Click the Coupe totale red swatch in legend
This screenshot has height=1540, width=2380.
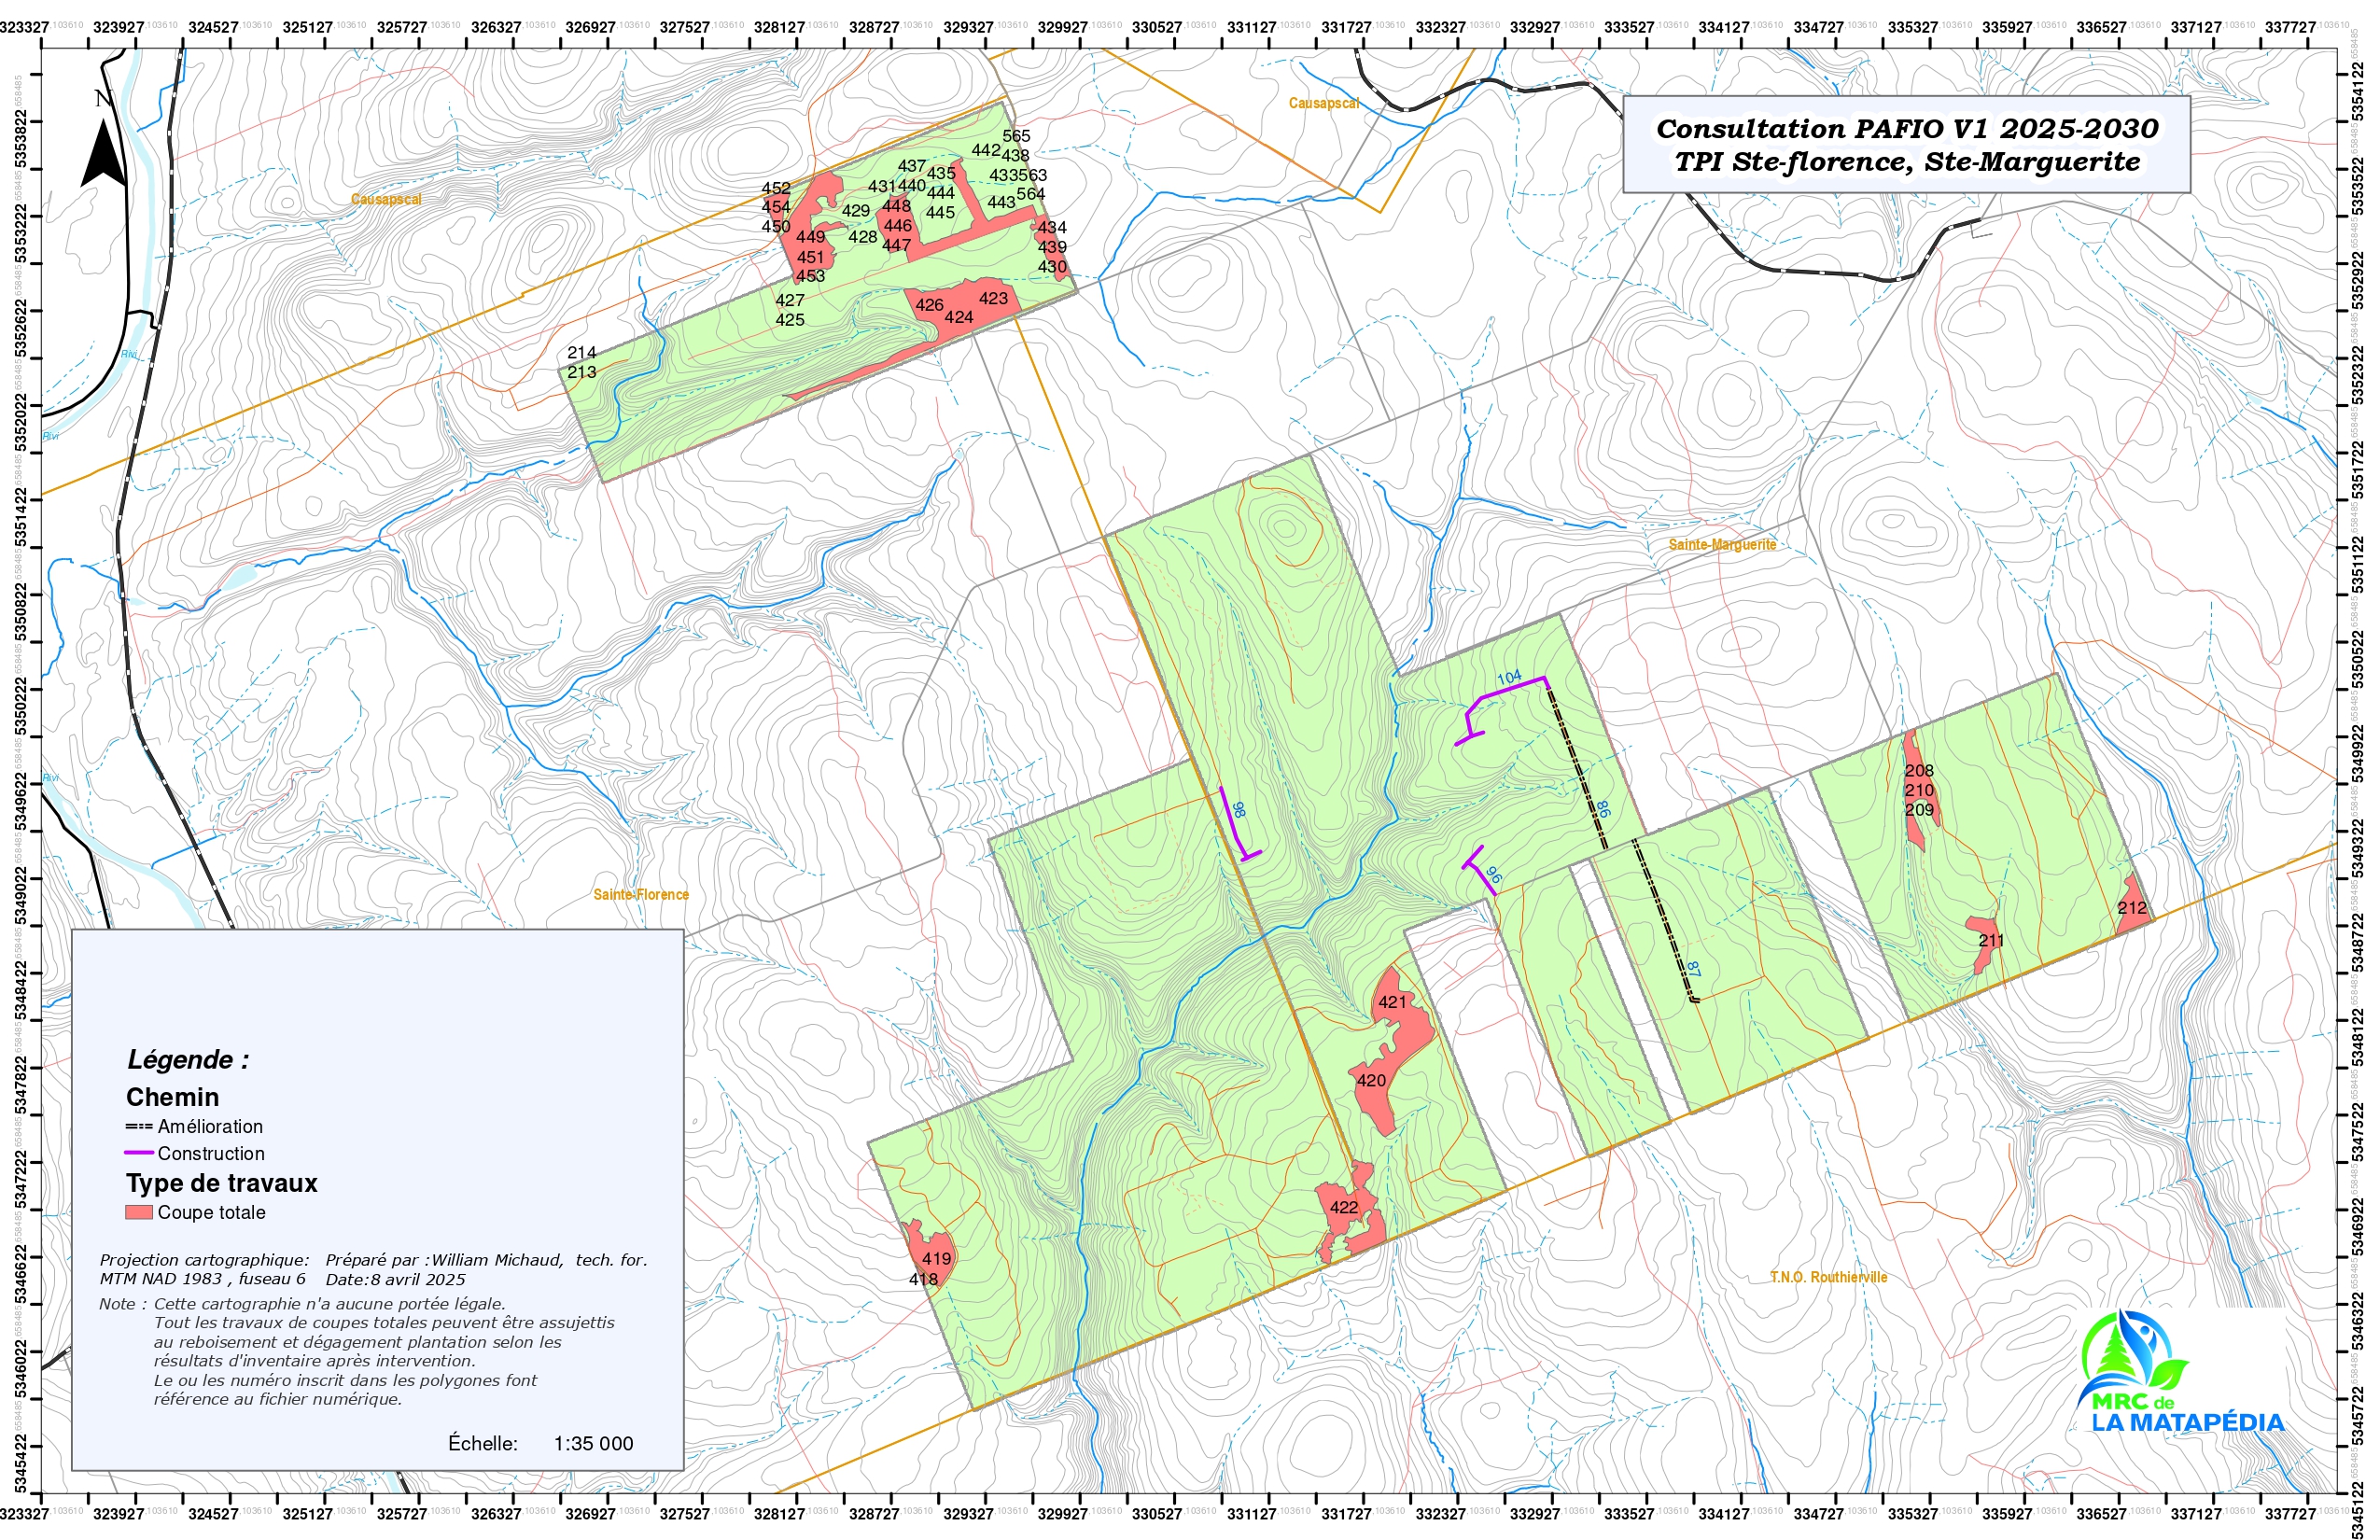[x=139, y=1213]
